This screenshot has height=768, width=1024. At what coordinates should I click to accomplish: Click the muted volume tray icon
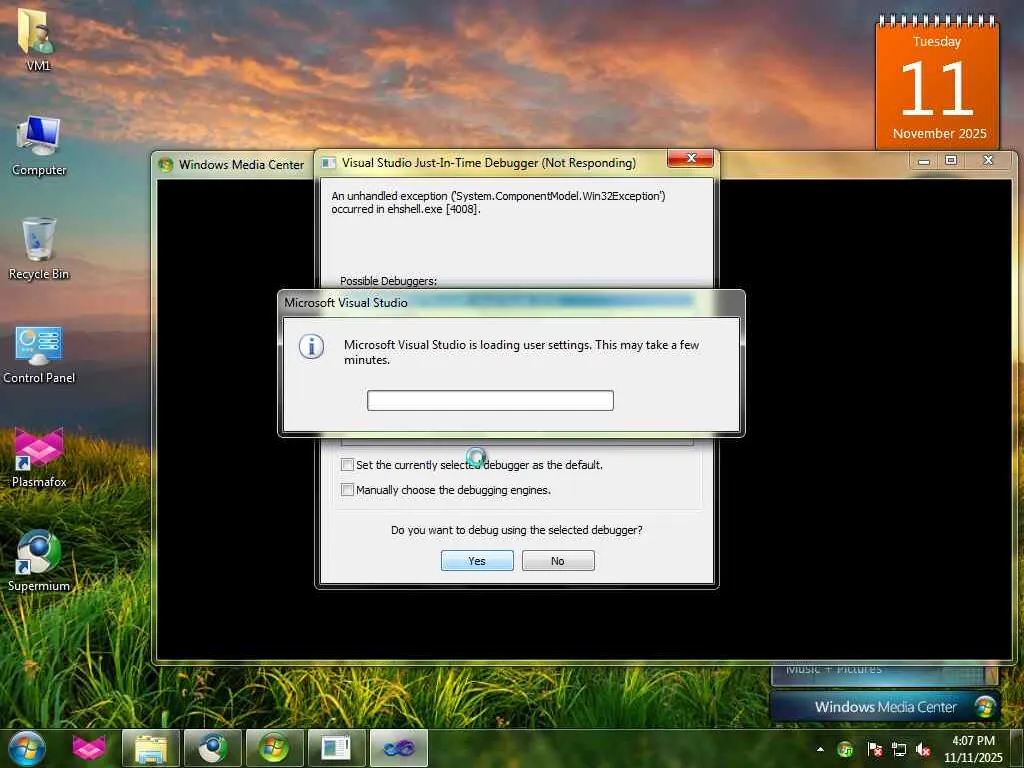coord(923,749)
